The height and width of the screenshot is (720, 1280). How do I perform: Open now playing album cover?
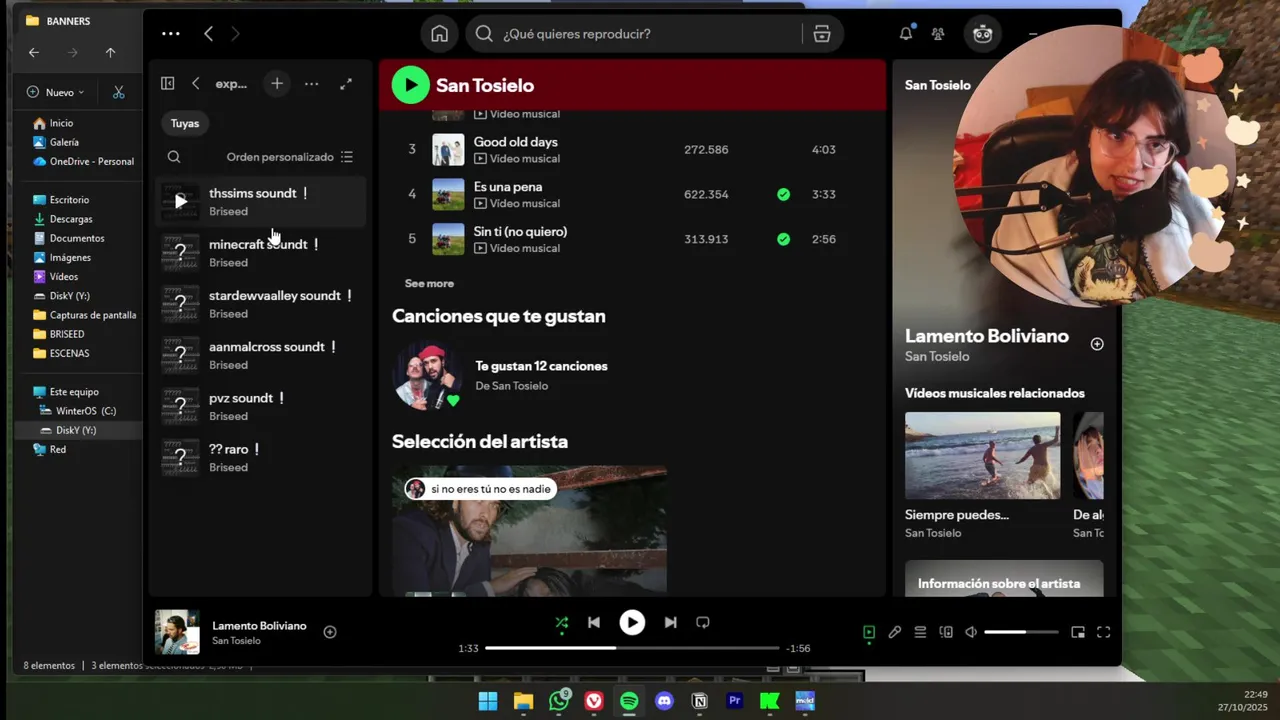pyautogui.click(x=177, y=632)
